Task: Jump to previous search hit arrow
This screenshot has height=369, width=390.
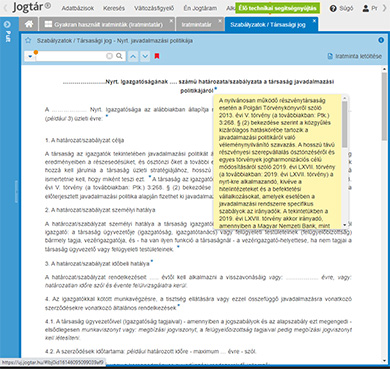Action: pyautogui.click(x=133, y=56)
